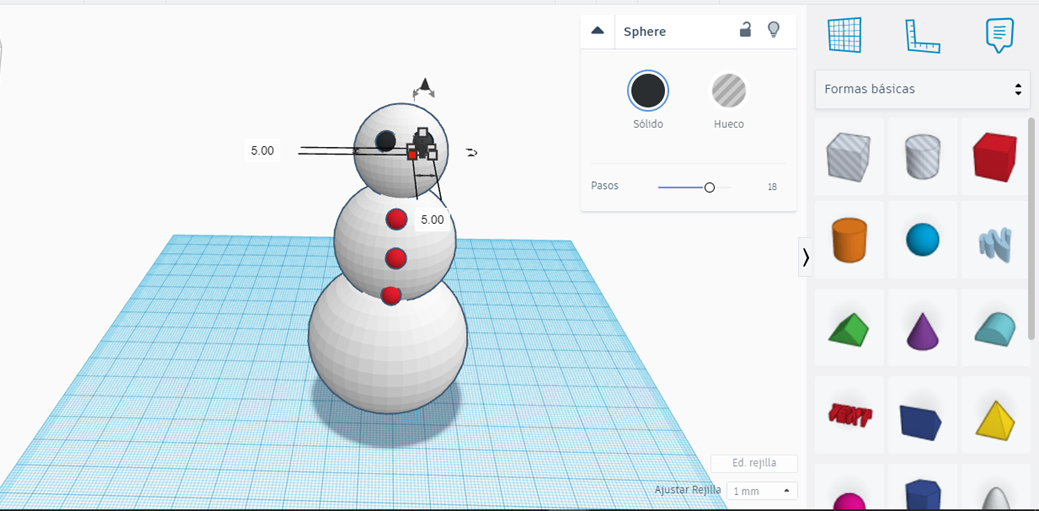Click the black cone height handle
This screenshot has width=1039, height=511.
[425, 85]
